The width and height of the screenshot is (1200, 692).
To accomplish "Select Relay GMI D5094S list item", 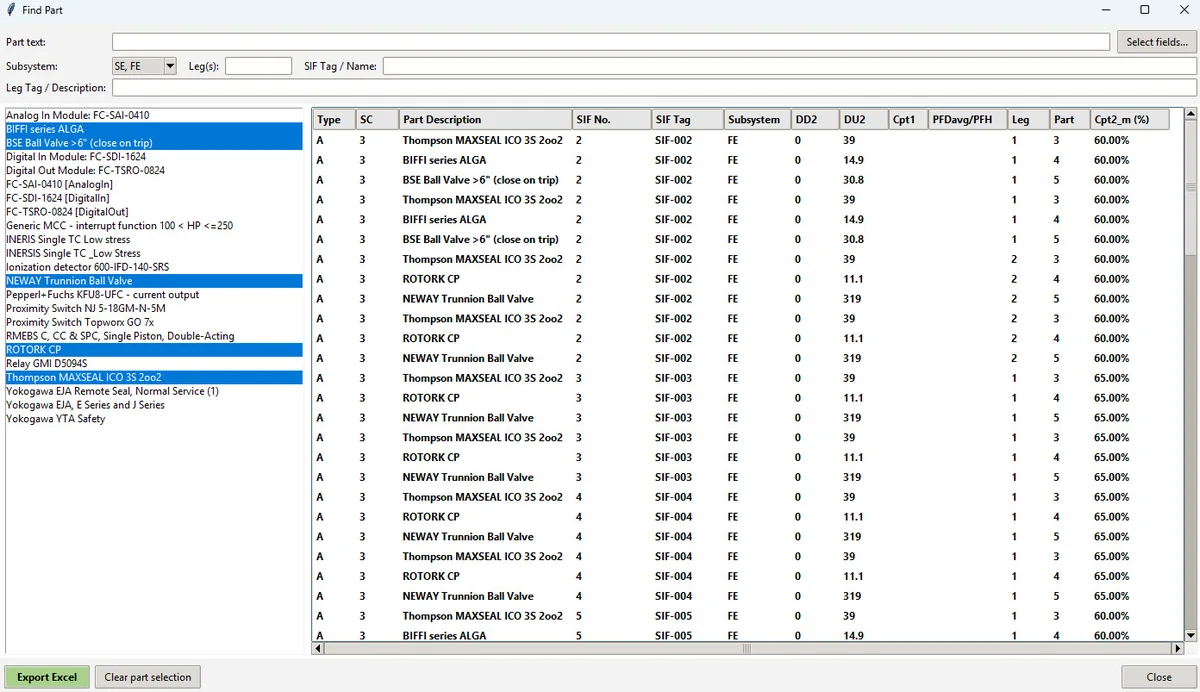I will pyautogui.click(x=153, y=364).
